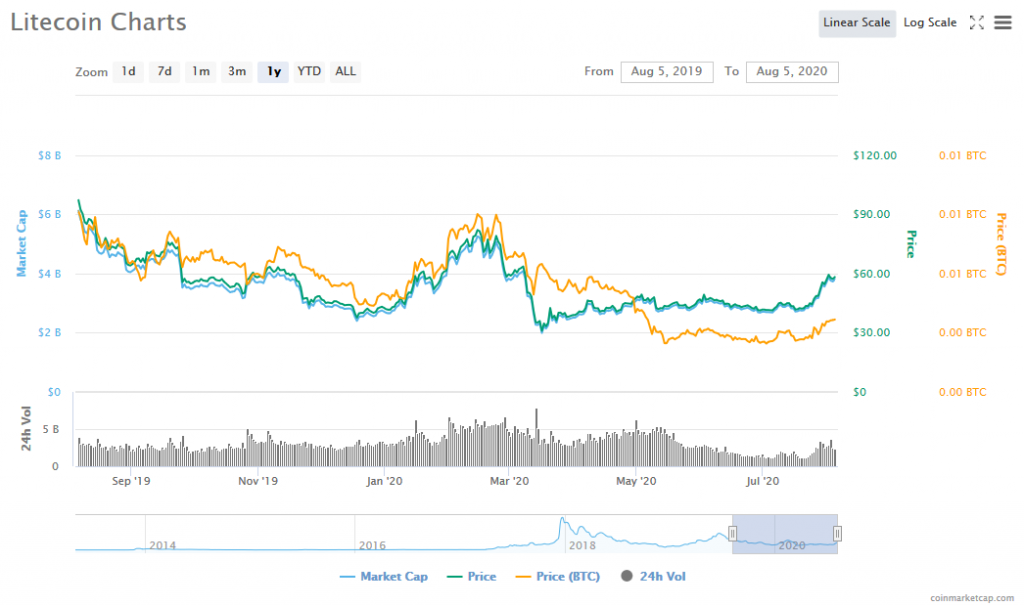The image size is (1024, 606).
Task: Set zoom to 3m
Action: [x=237, y=71]
